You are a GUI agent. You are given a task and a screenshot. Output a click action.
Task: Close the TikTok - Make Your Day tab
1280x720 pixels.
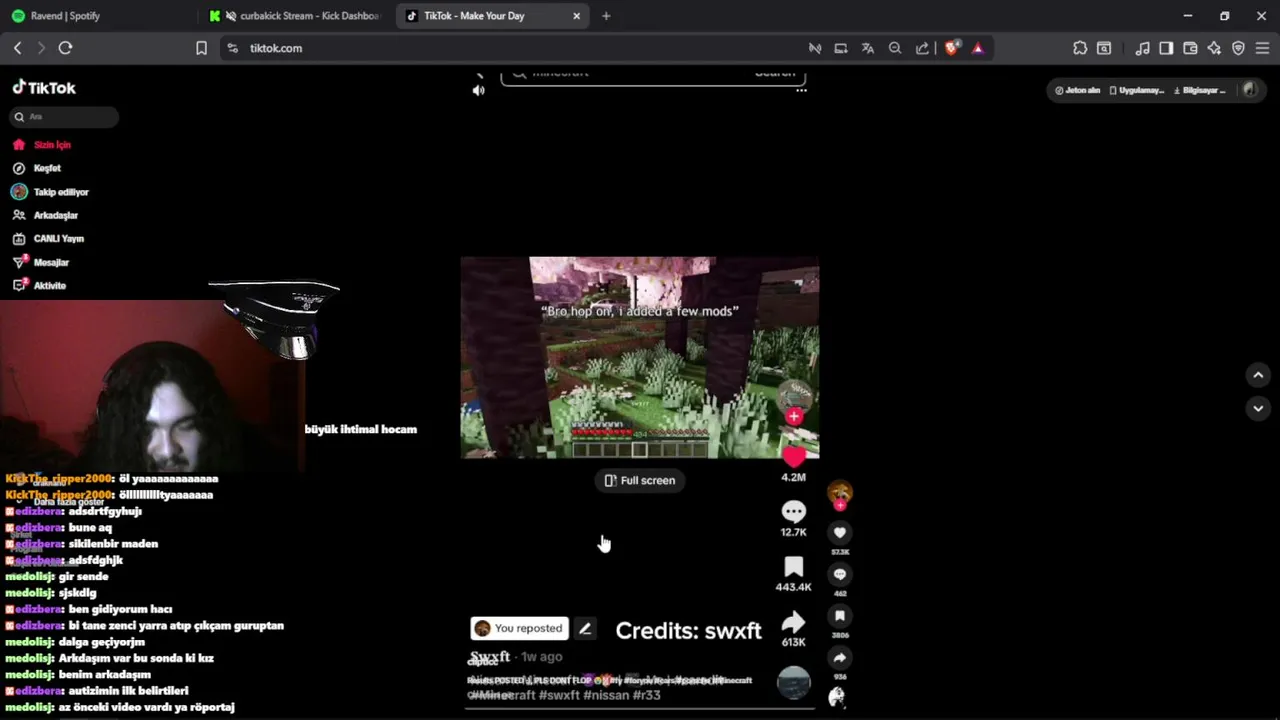(x=576, y=16)
